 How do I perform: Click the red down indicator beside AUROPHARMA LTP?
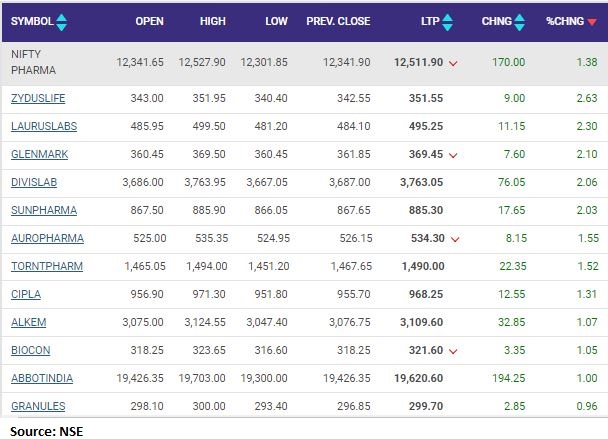click(x=455, y=239)
